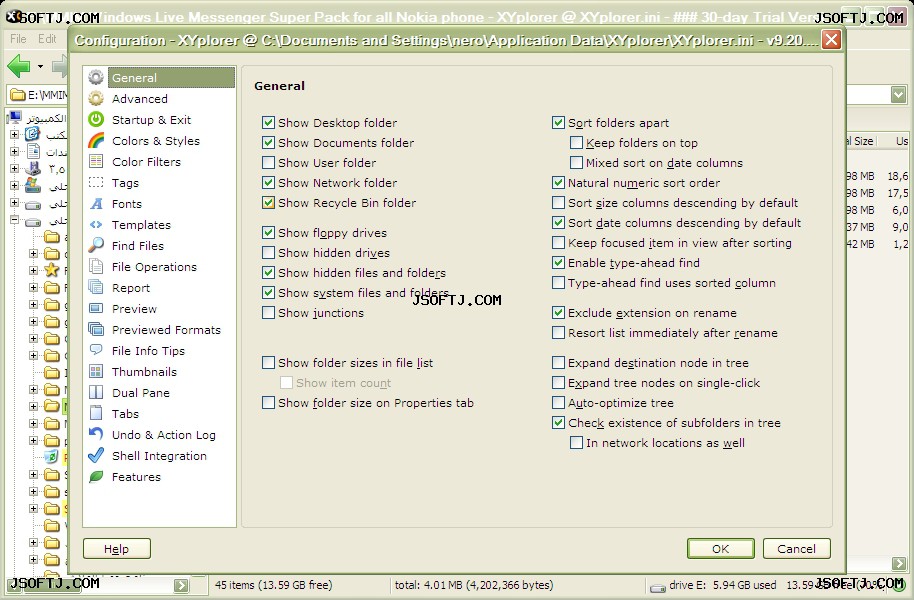Screen dimensions: 914x600
Task: Click the Report icon
Action: 96,287
